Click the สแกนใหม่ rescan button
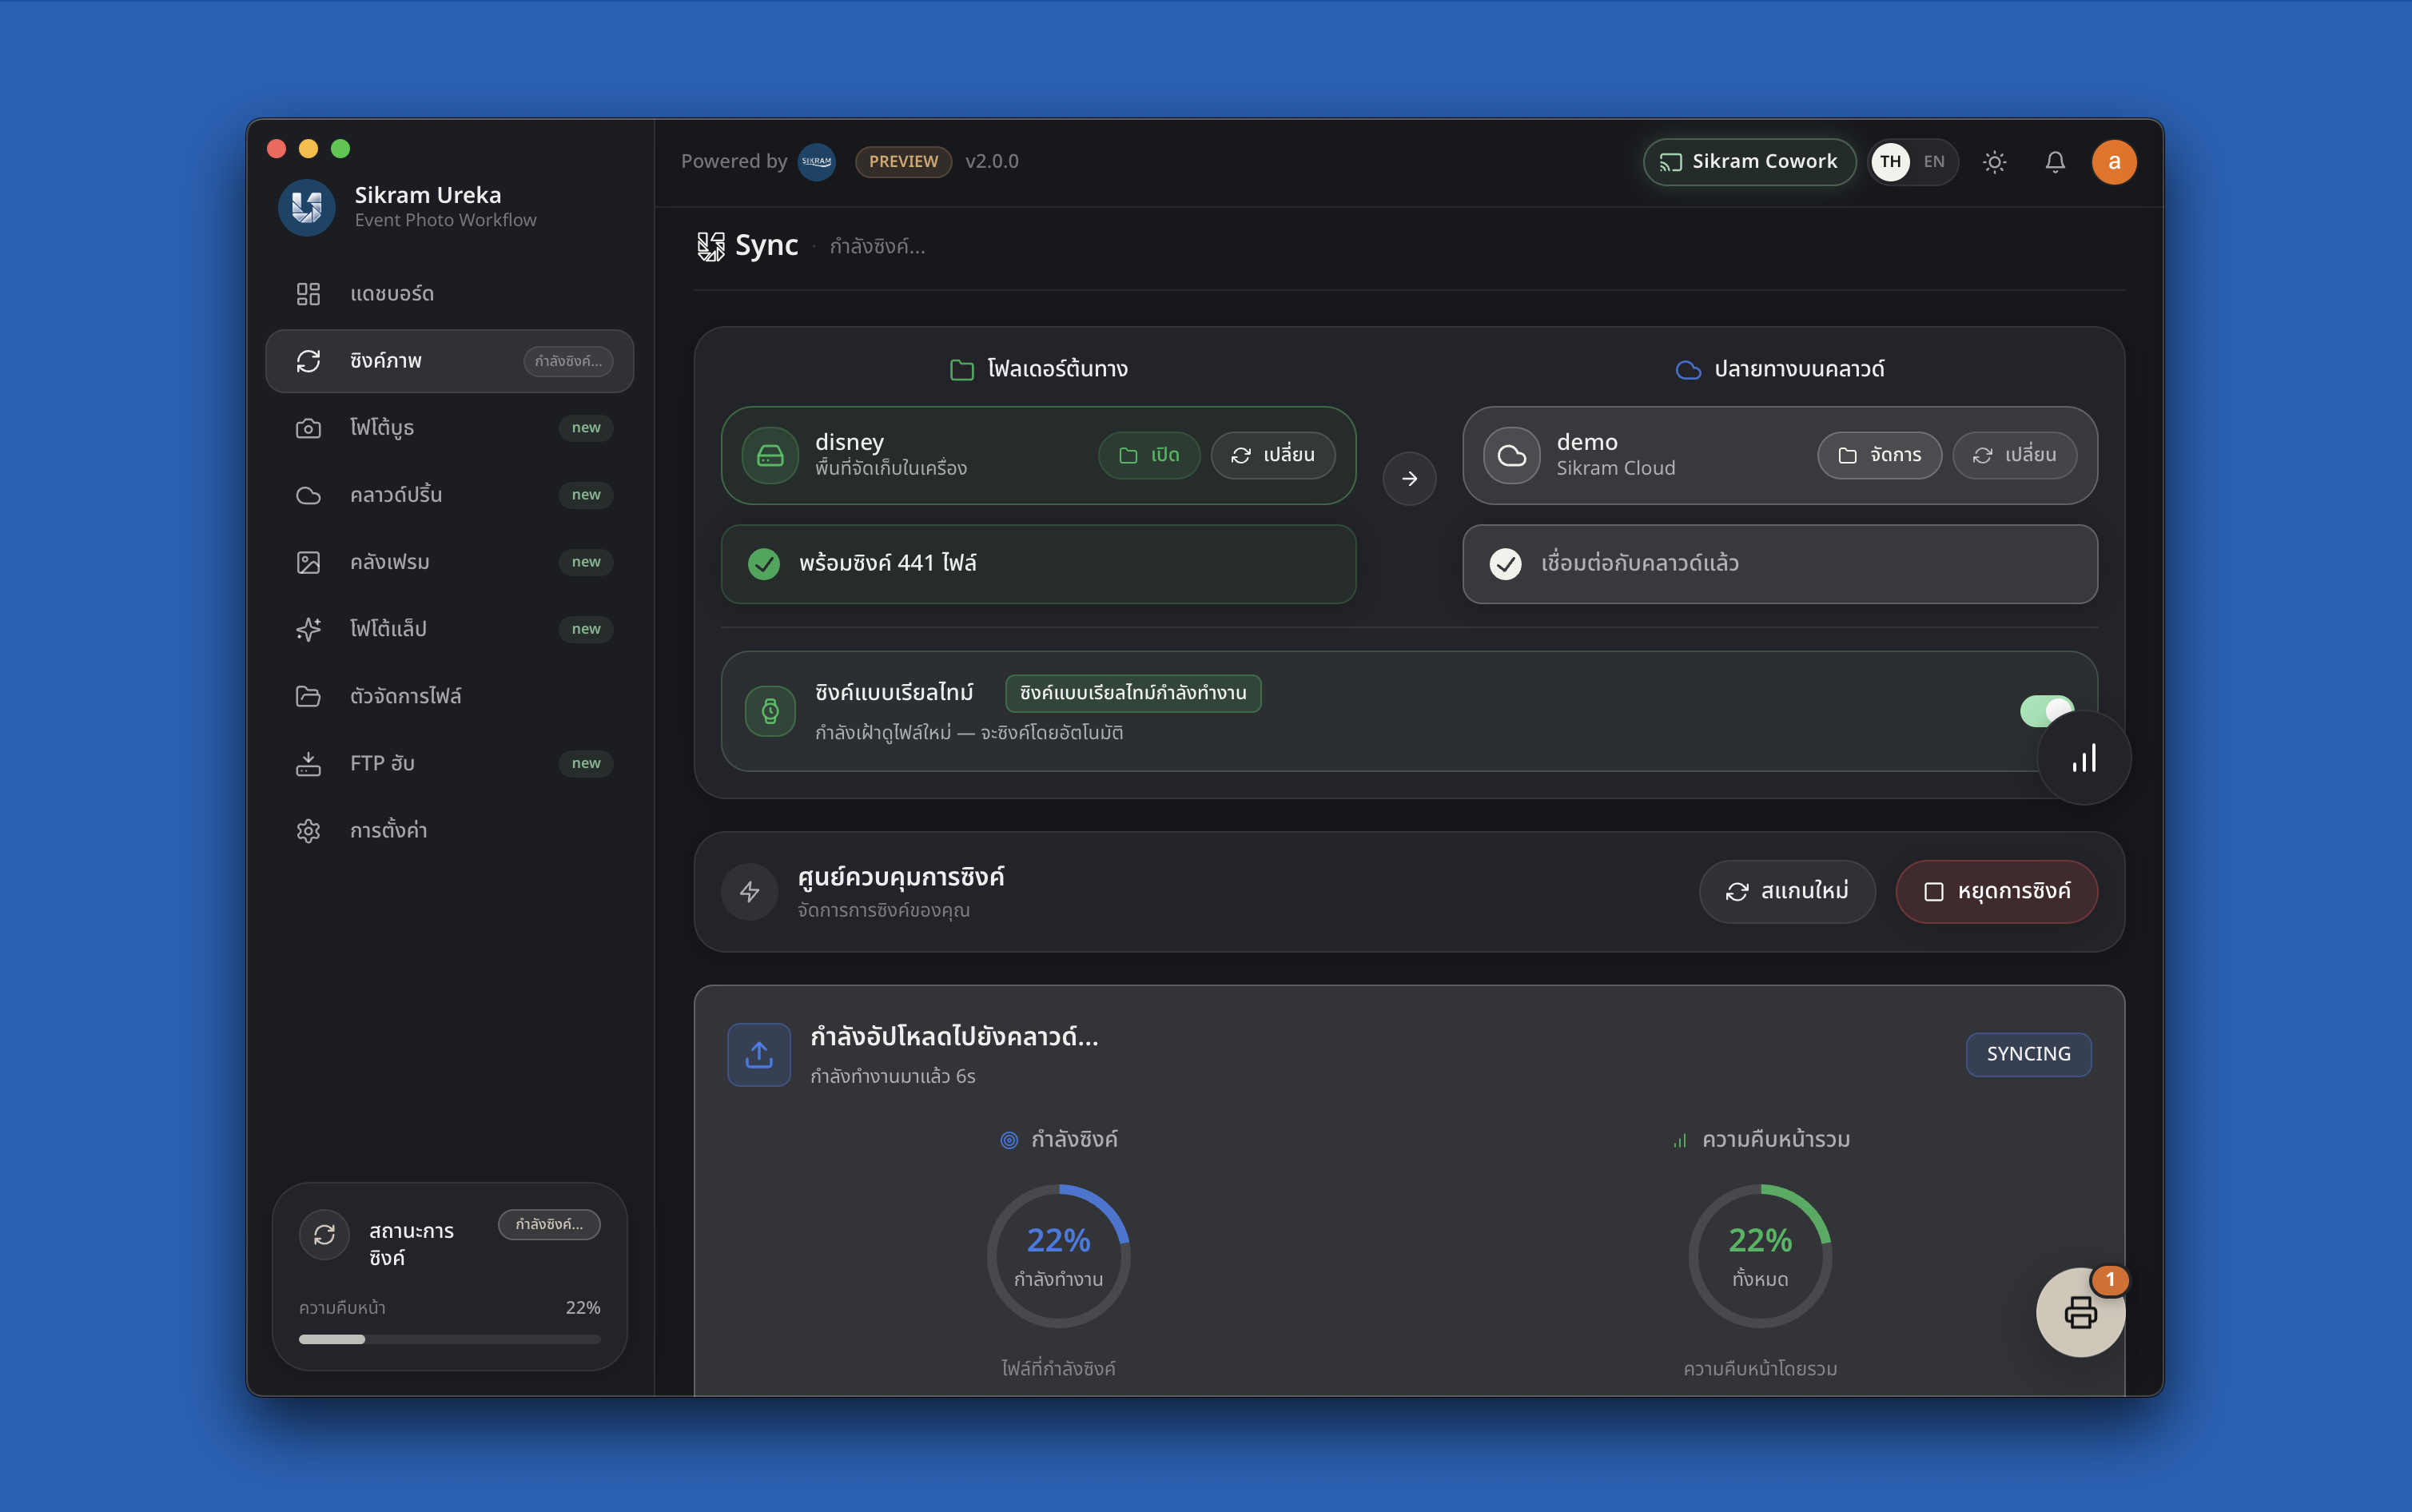 (x=1787, y=891)
